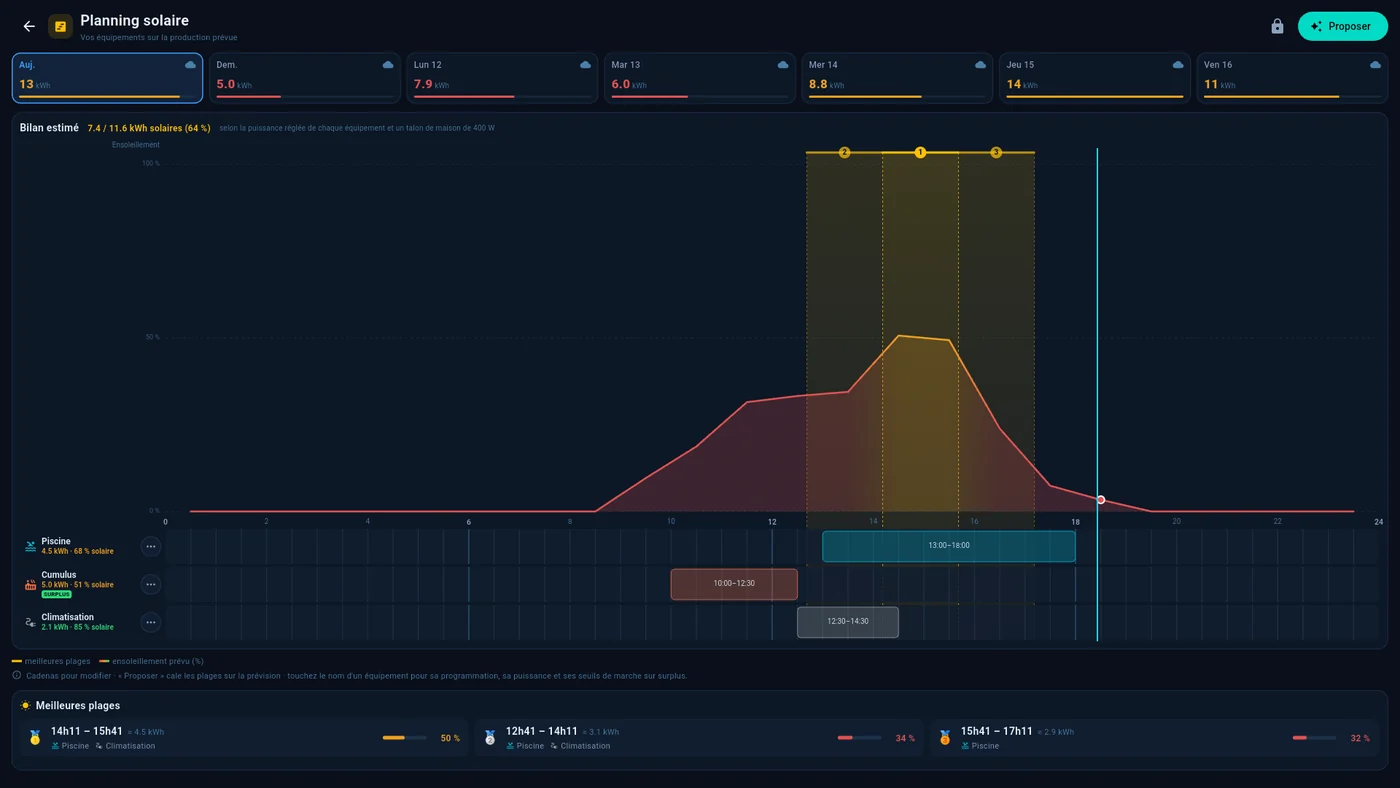
Task: Click the silver medal icon for 12h41 – 14h11
Action: point(490,738)
